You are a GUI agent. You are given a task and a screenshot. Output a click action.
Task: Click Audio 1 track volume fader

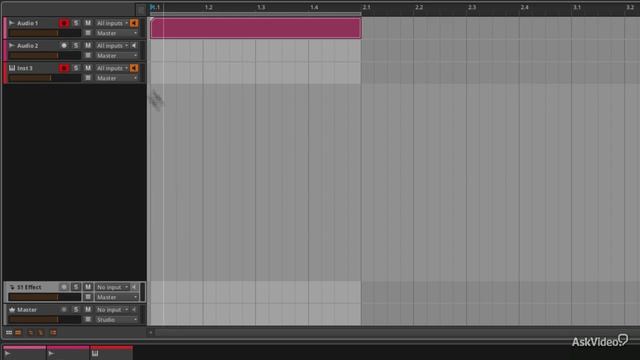tap(45, 33)
